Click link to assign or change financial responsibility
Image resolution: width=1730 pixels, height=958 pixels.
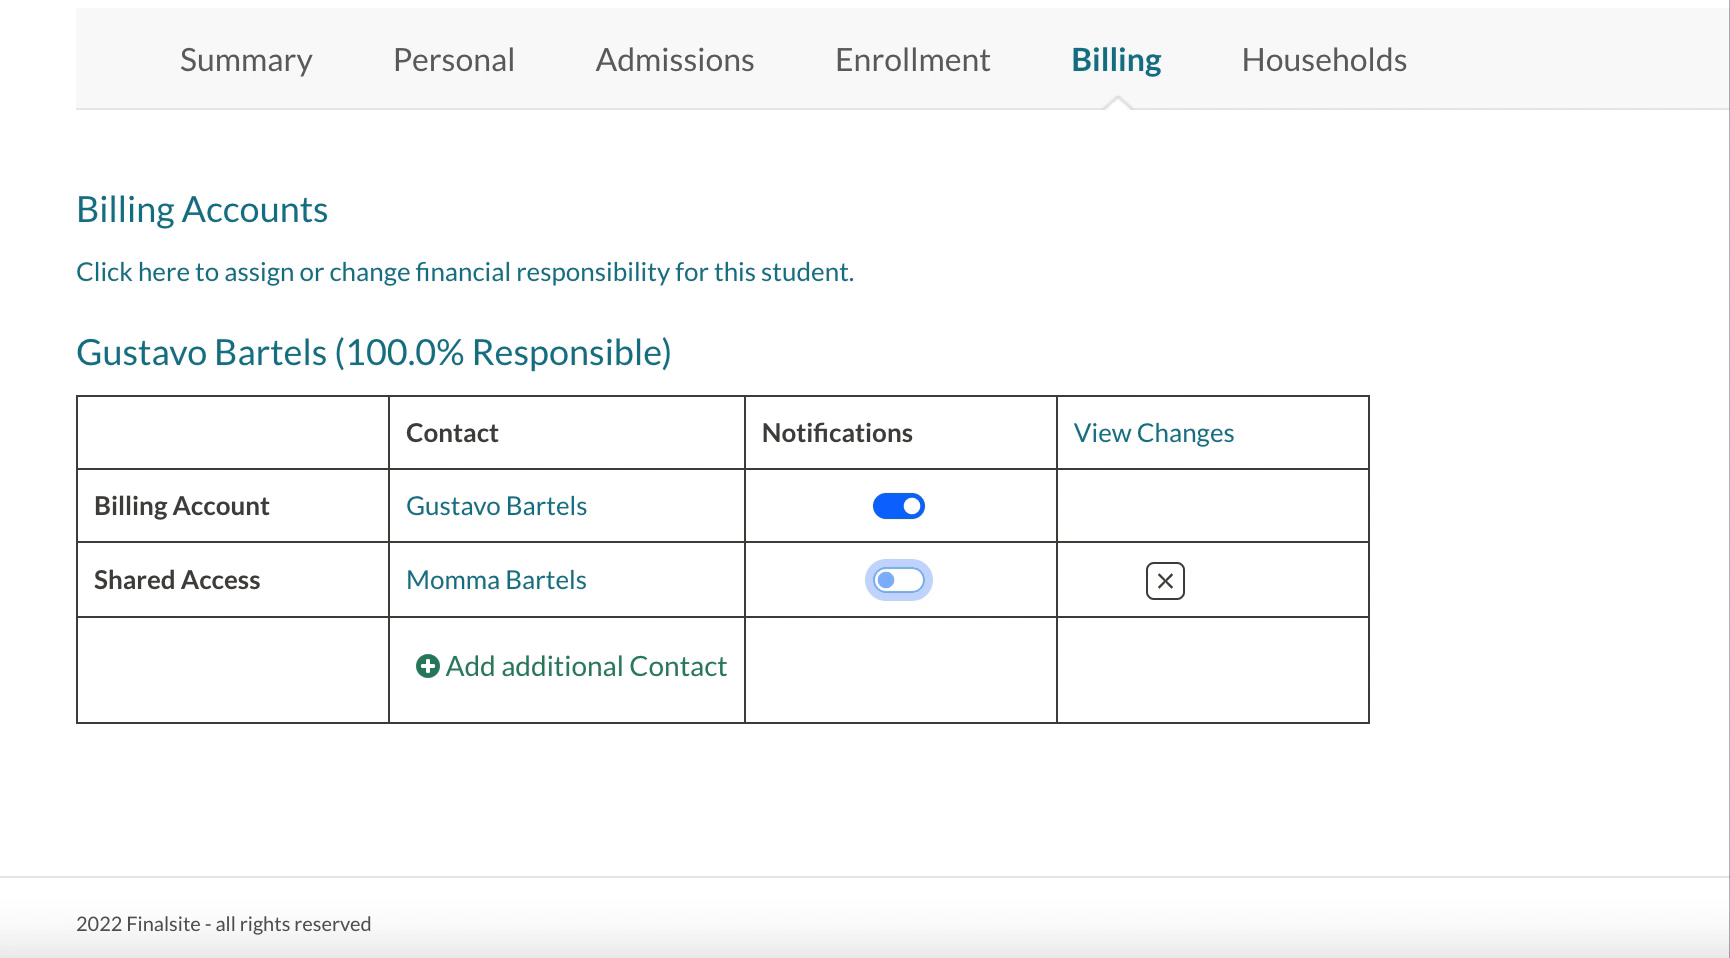coord(465,272)
